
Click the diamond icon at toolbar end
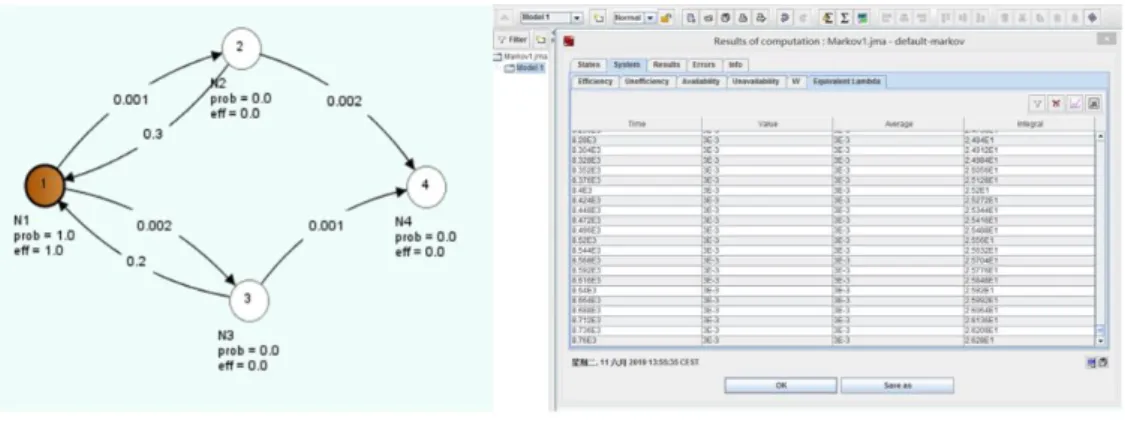coord(1093,18)
